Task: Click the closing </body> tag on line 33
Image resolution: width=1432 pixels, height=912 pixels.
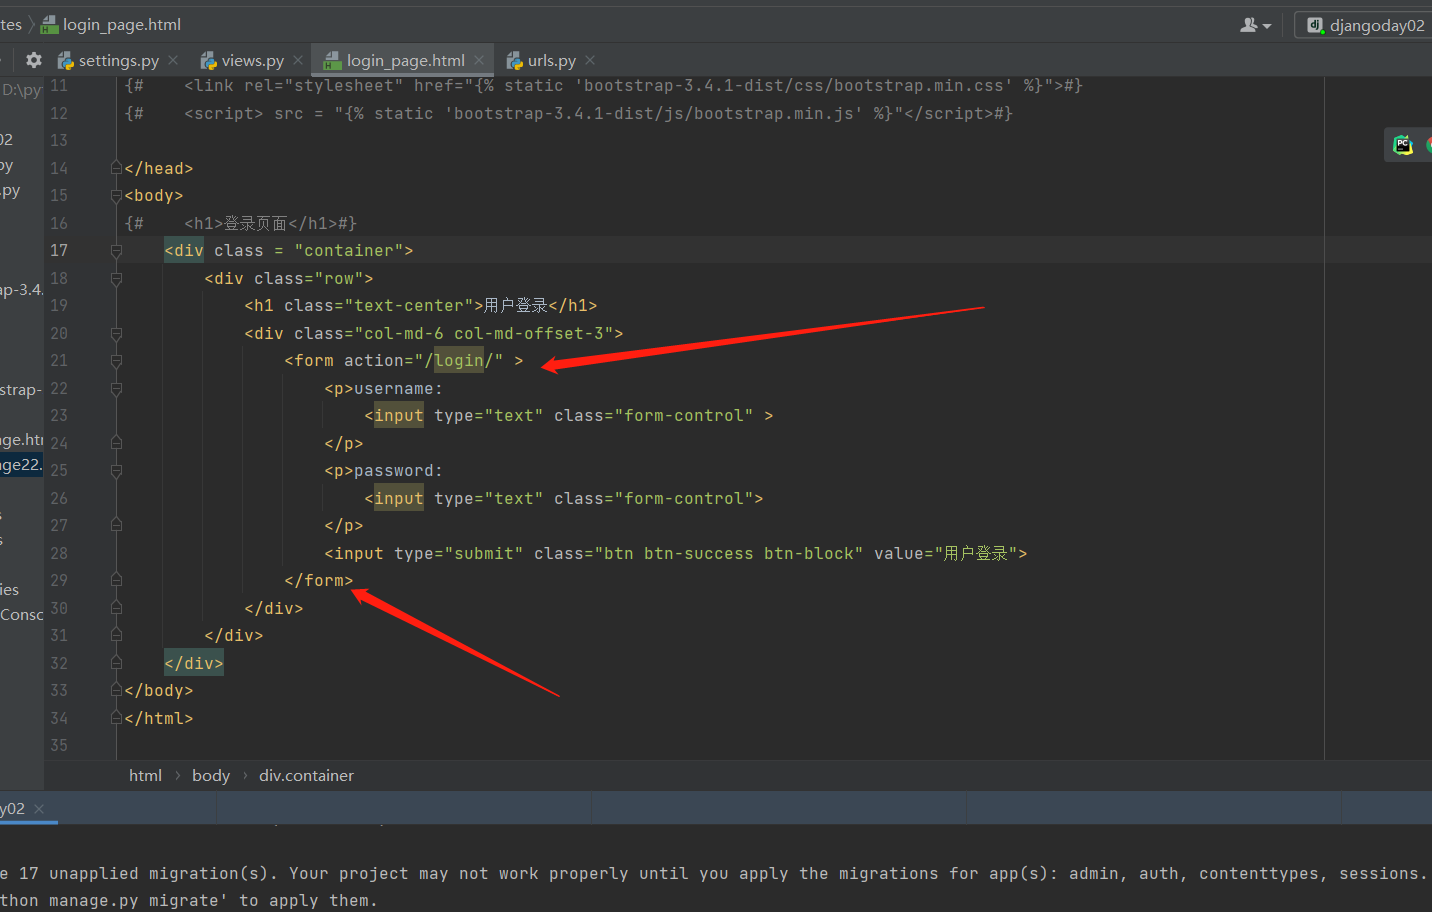Action: 159,691
